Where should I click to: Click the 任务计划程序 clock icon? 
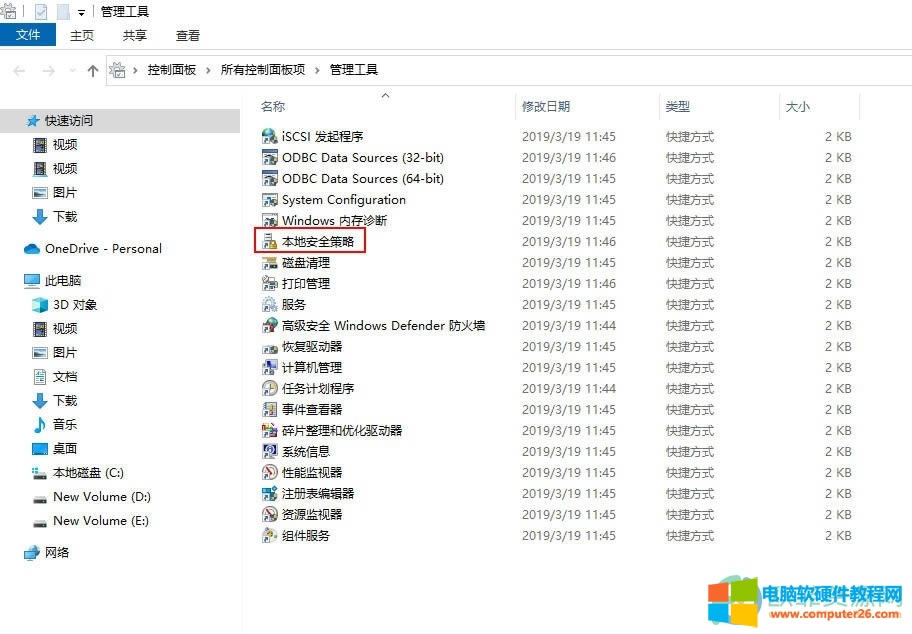tap(269, 388)
